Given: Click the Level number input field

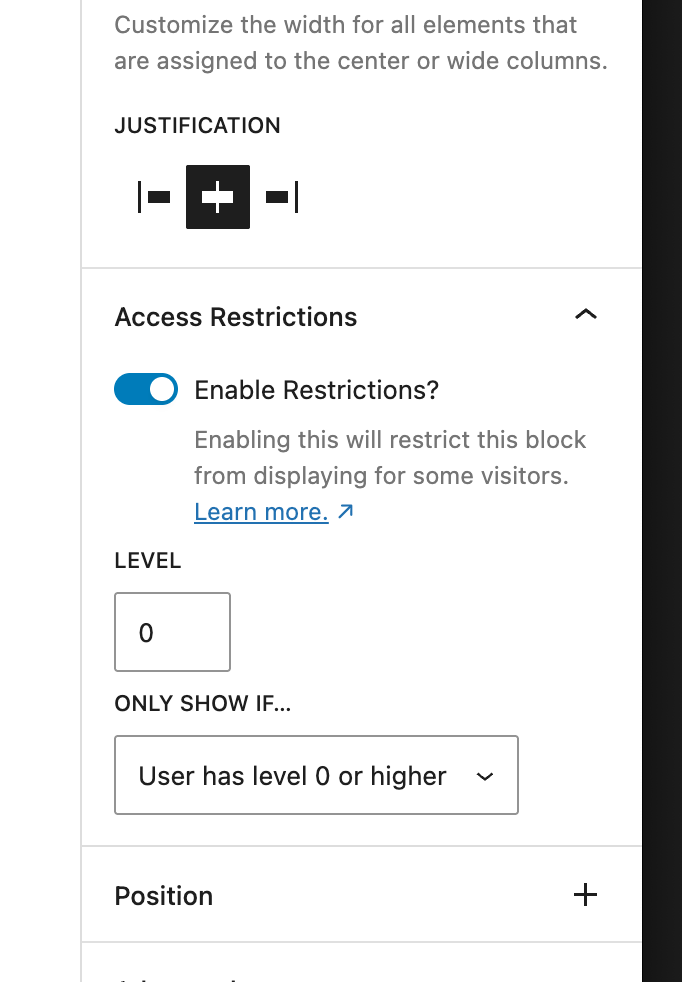Looking at the screenshot, I should [172, 632].
